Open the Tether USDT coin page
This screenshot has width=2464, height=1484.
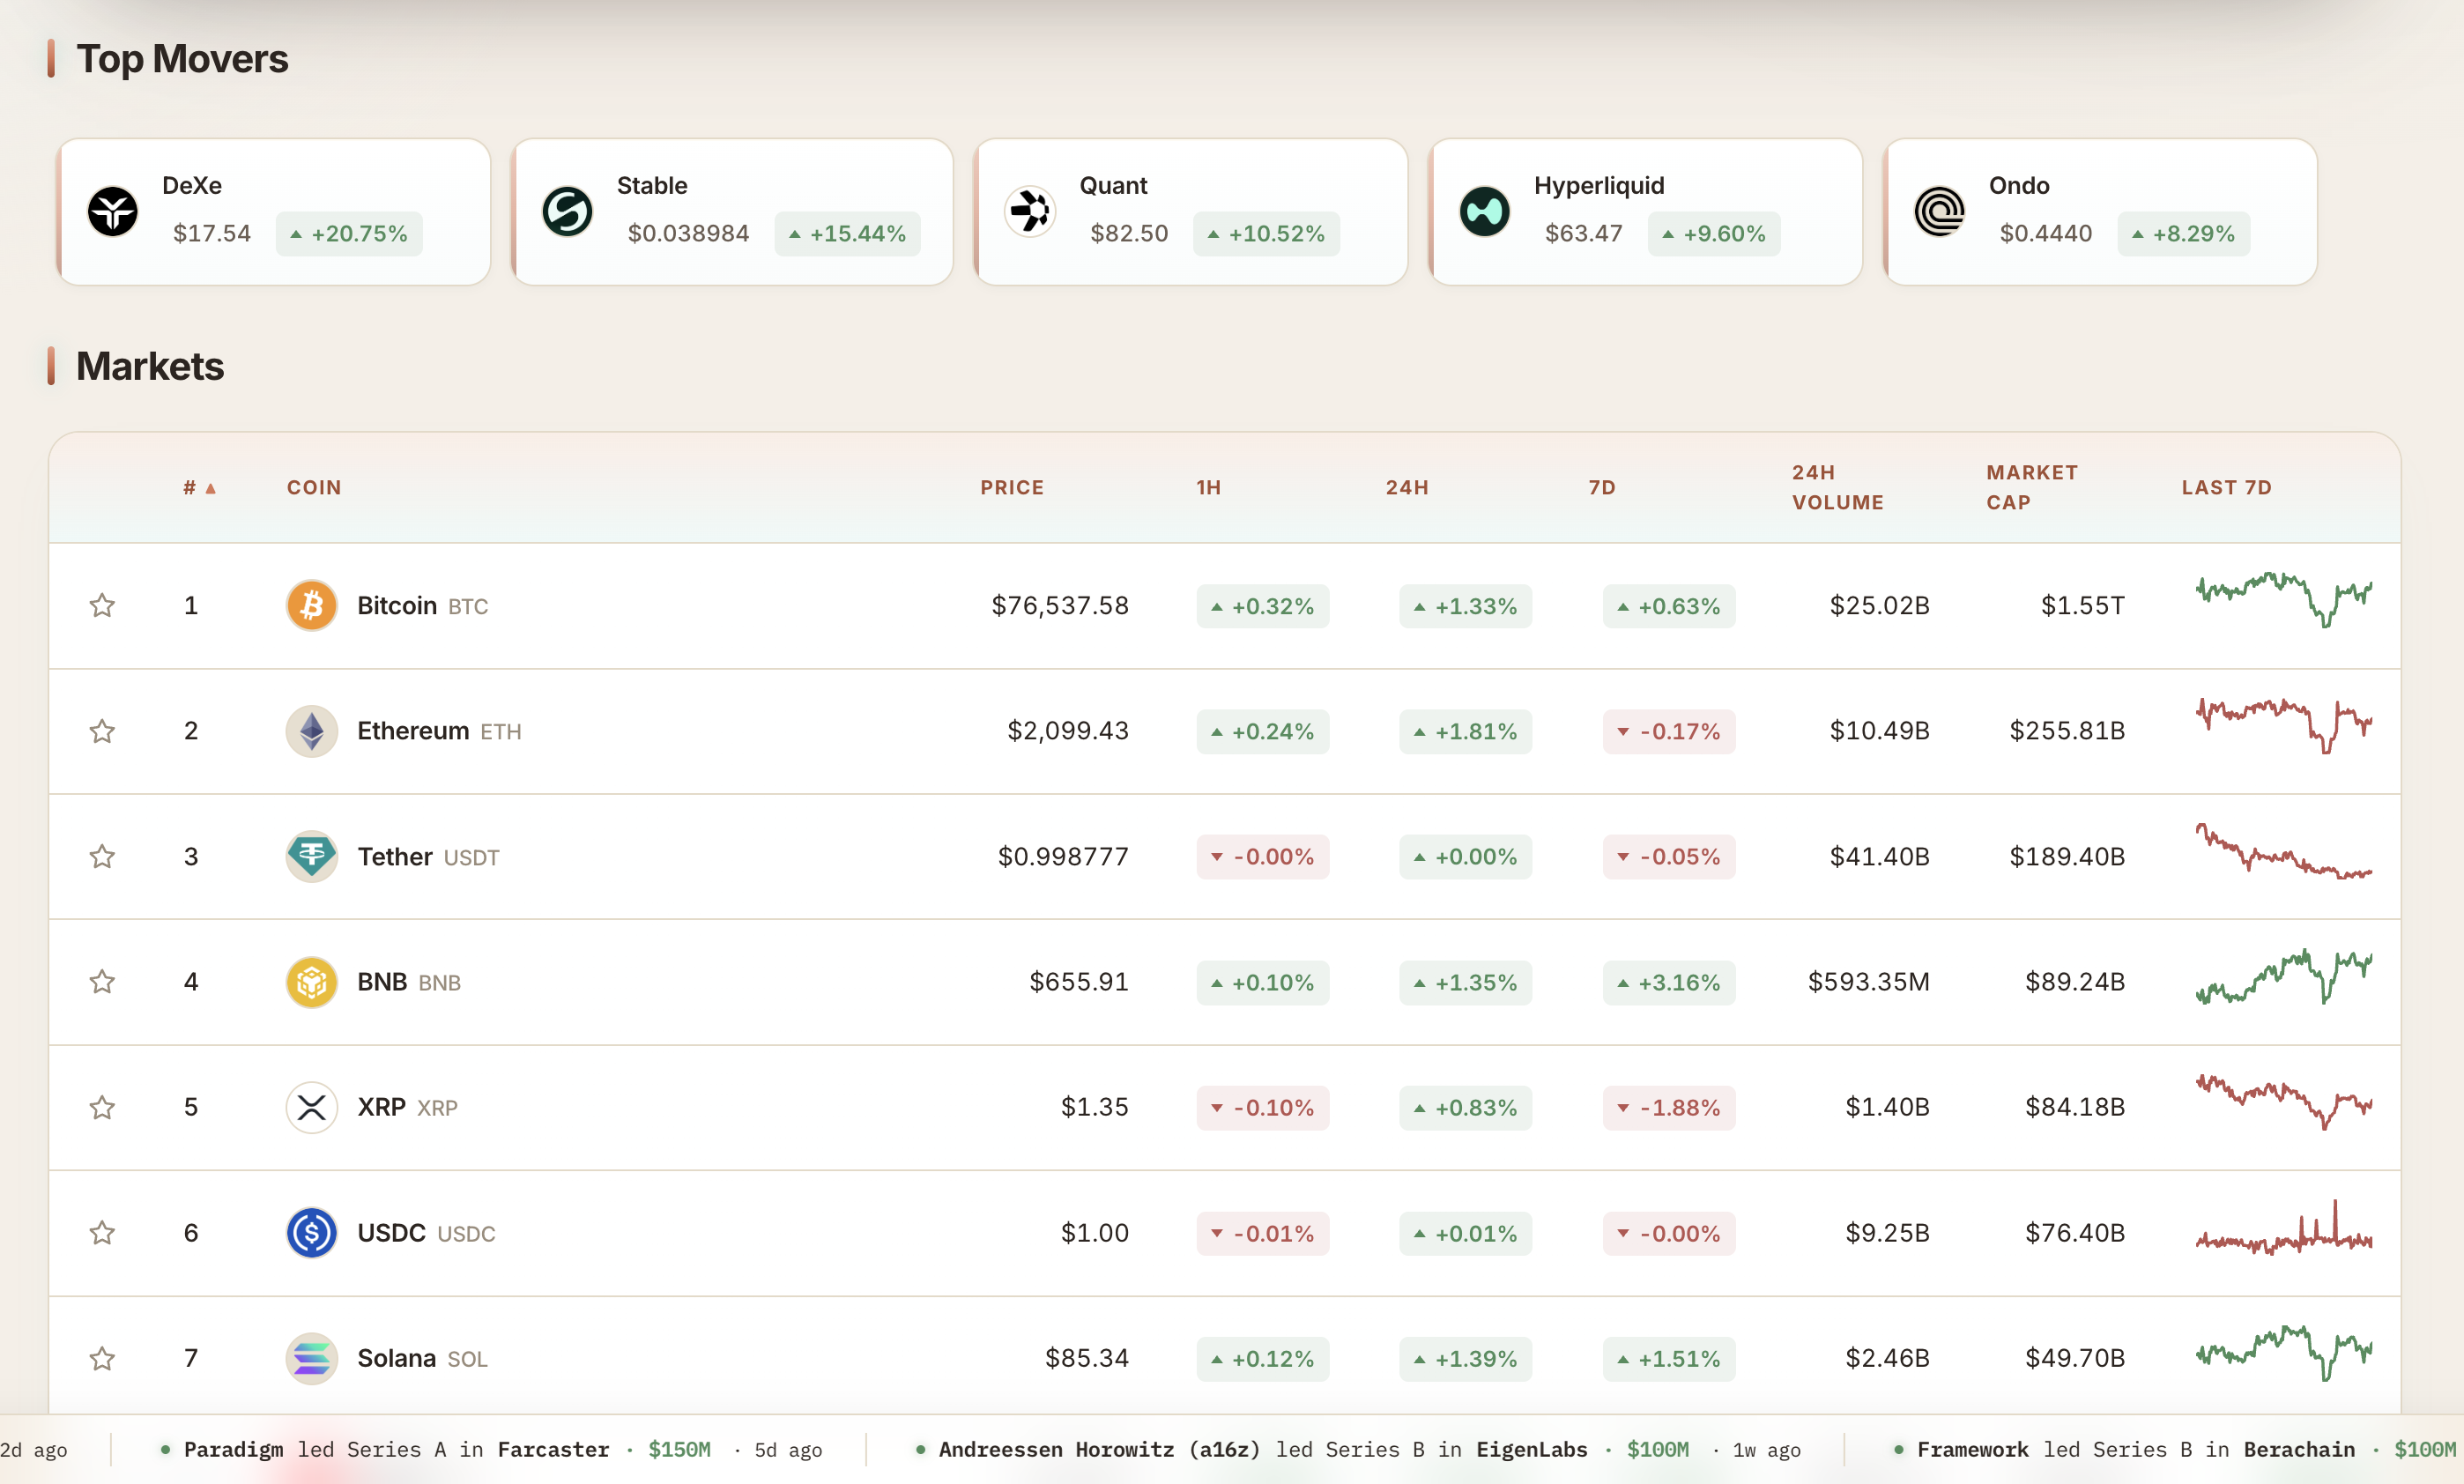428,857
